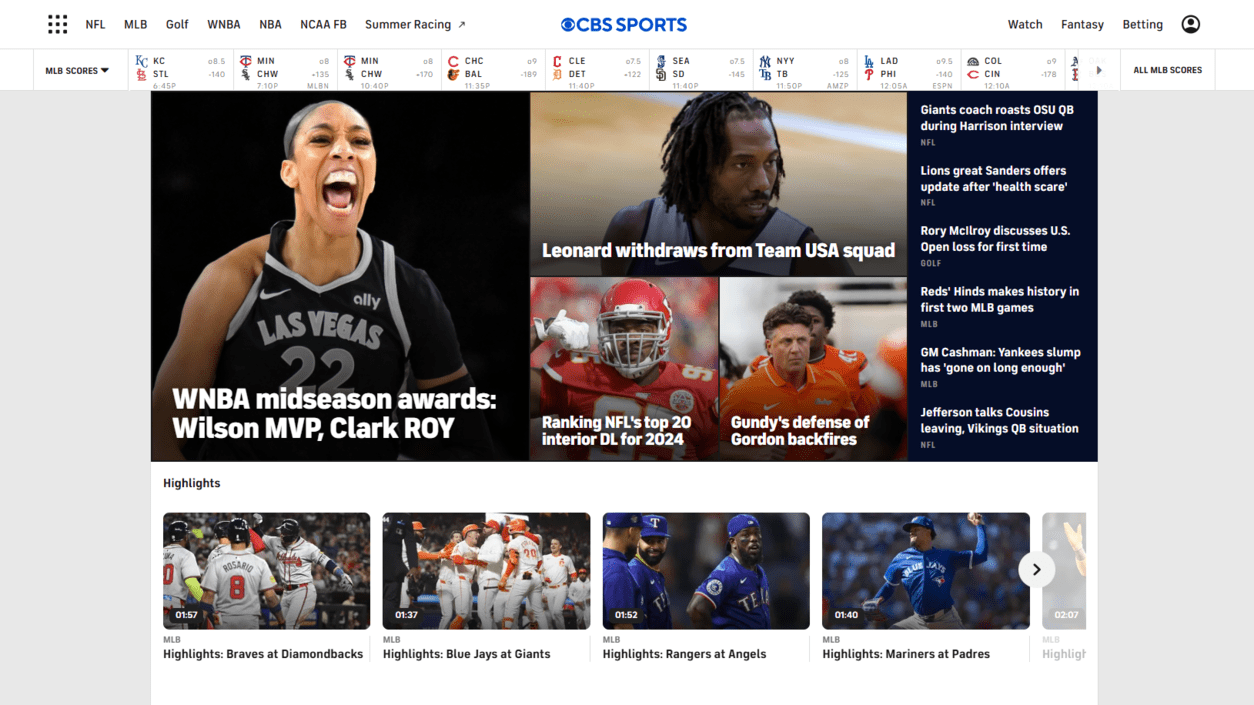Click the Royals logo in scores bar
This screenshot has height=705, width=1254.
pyautogui.click(x=141, y=61)
